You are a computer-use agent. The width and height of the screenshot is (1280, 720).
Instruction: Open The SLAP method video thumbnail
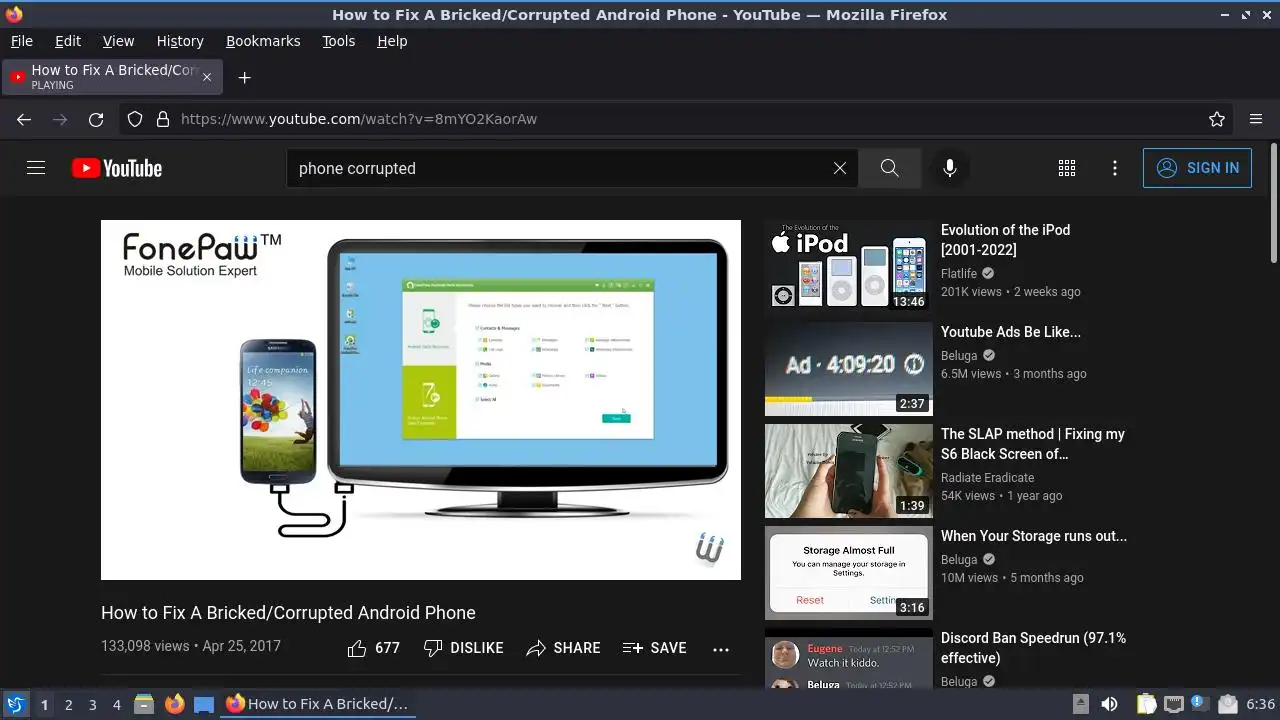(x=848, y=471)
